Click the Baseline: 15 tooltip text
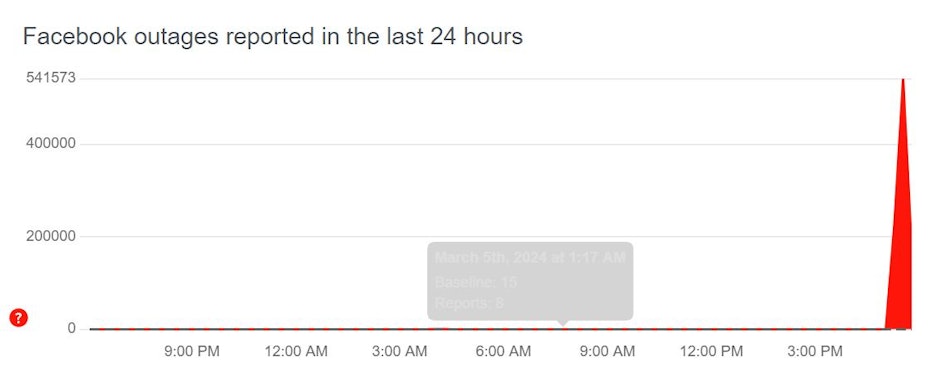The image size is (940, 382). [x=475, y=282]
